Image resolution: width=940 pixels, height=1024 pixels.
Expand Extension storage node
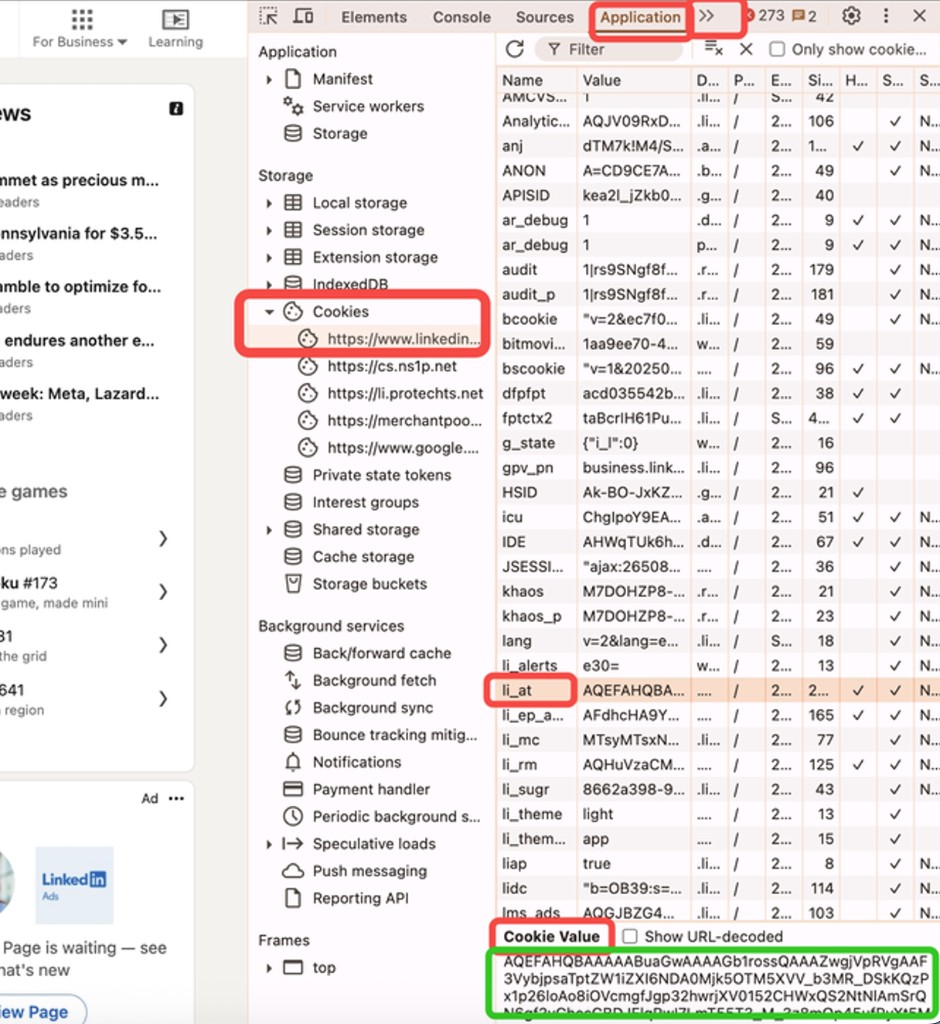(269, 258)
